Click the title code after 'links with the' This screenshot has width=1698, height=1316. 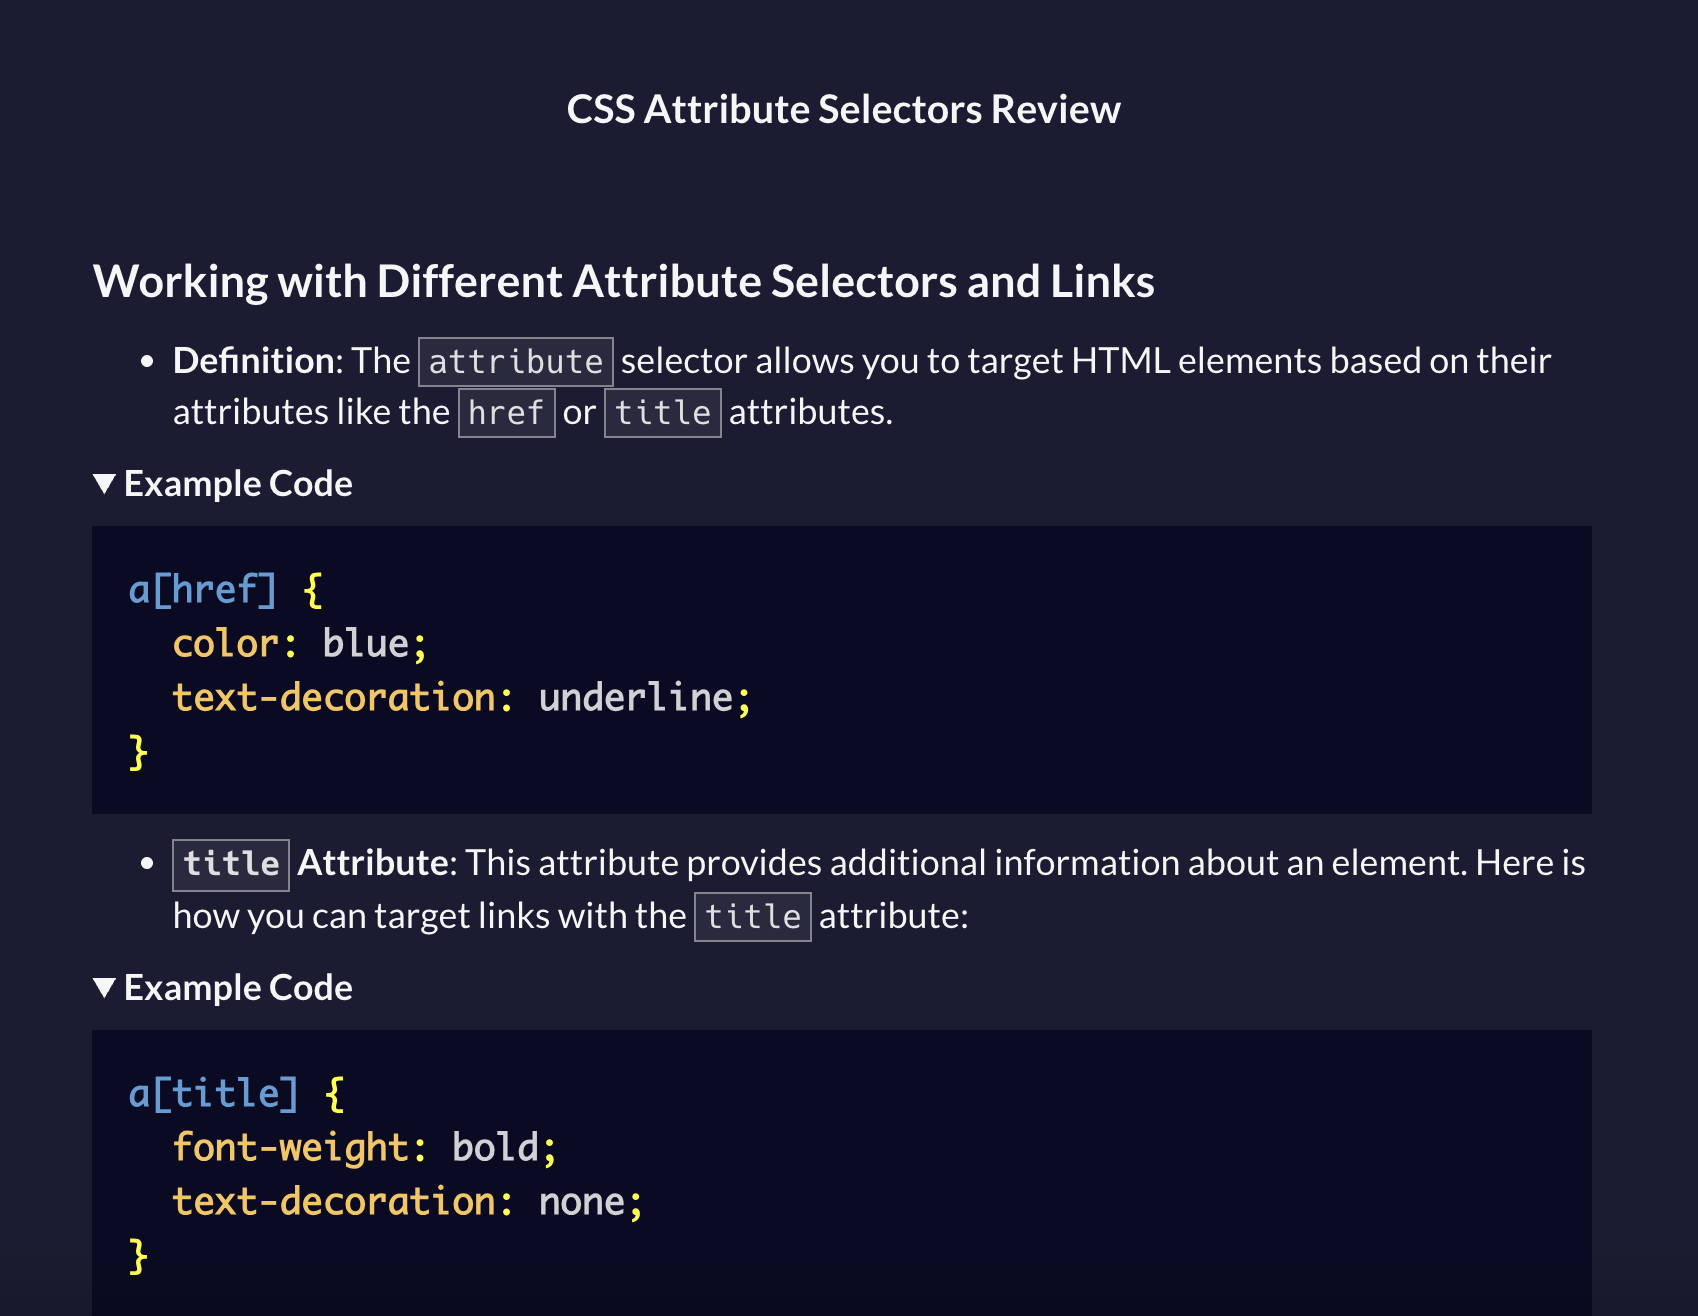point(752,917)
